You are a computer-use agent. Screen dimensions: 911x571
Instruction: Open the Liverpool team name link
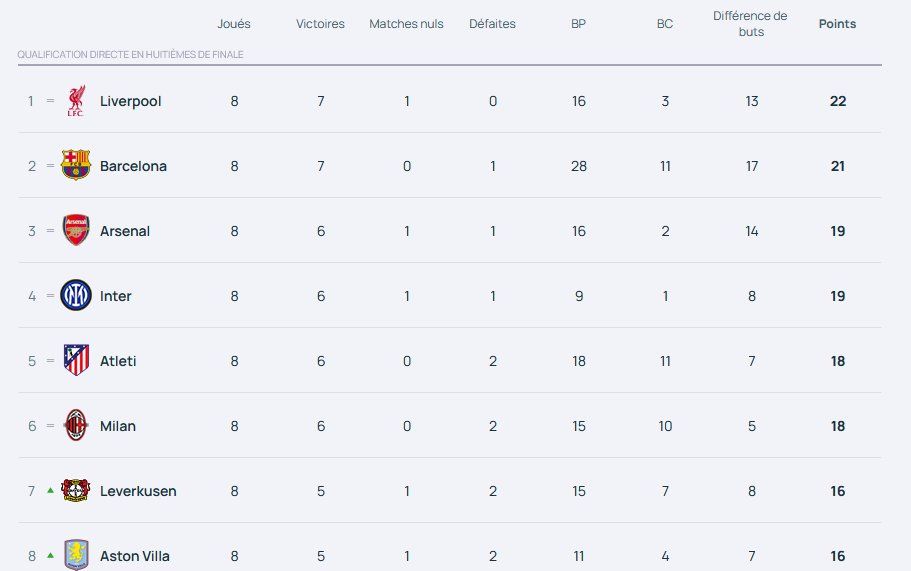click(131, 101)
